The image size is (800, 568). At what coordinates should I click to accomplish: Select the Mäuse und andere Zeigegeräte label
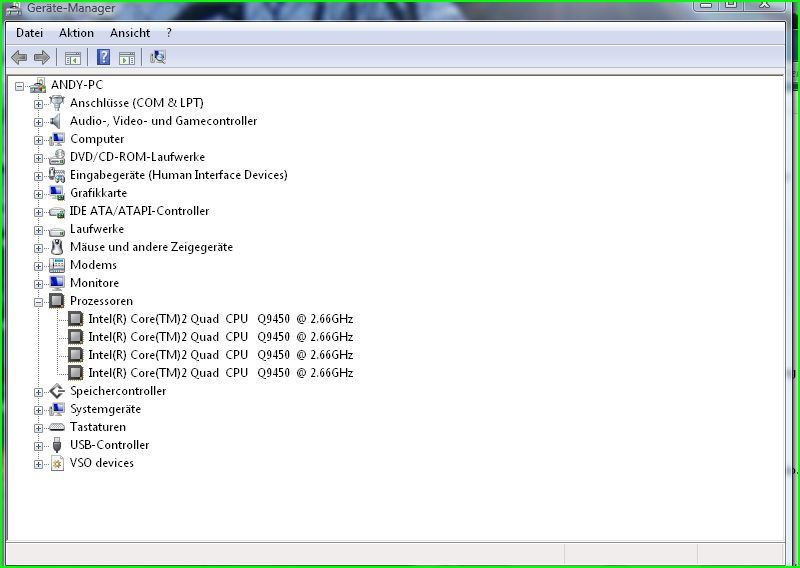[x=152, y=247]
